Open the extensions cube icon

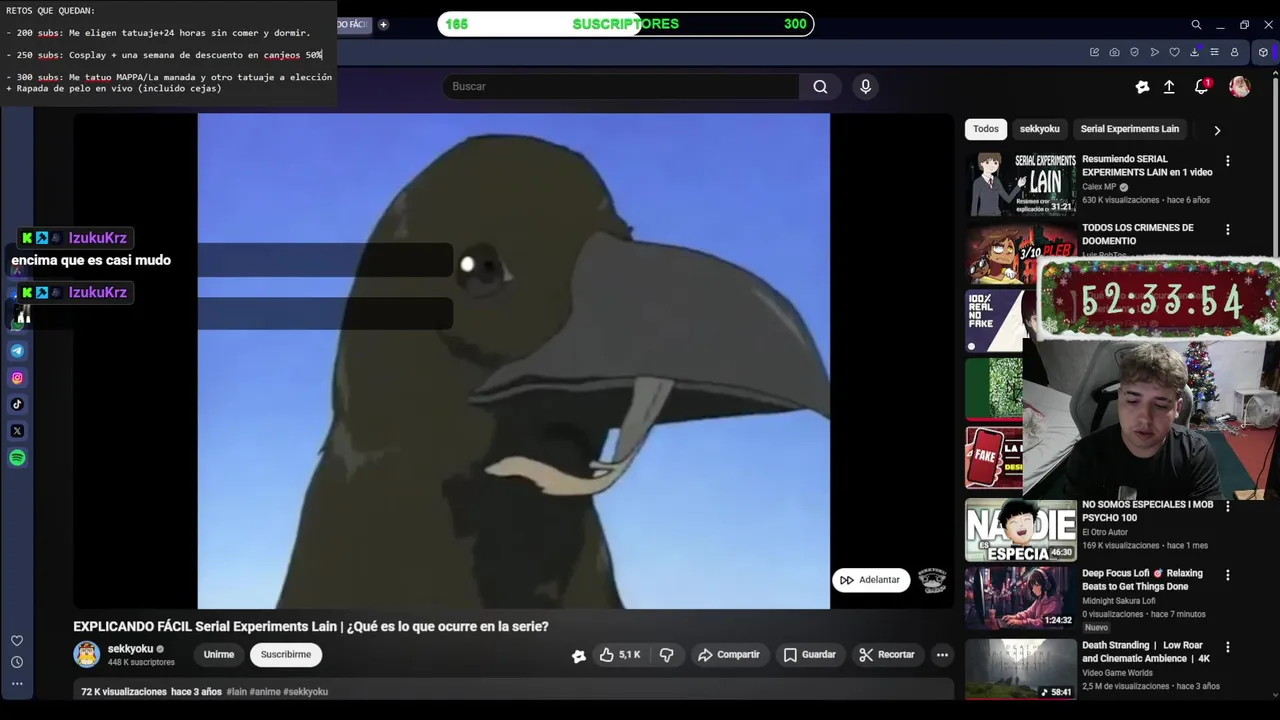(1263, 52)
